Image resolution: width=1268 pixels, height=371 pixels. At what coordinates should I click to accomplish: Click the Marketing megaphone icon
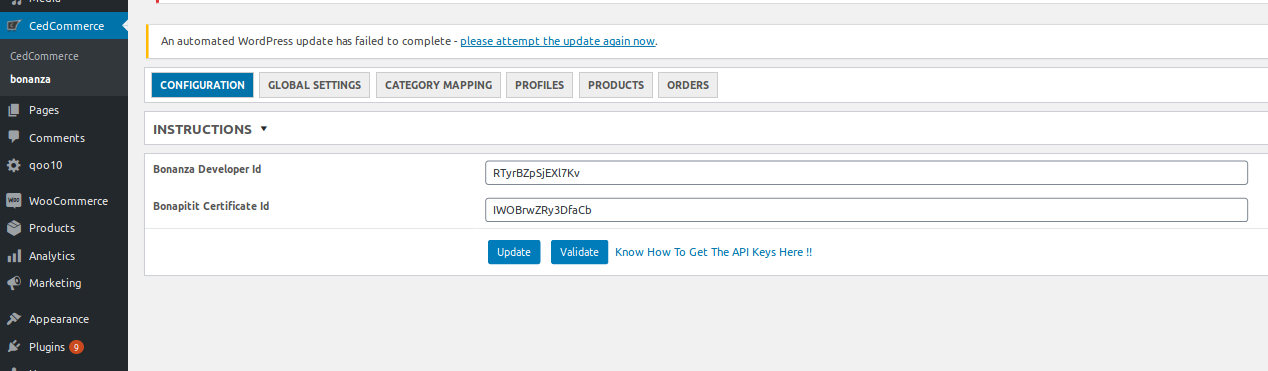(x=14, y=283)
